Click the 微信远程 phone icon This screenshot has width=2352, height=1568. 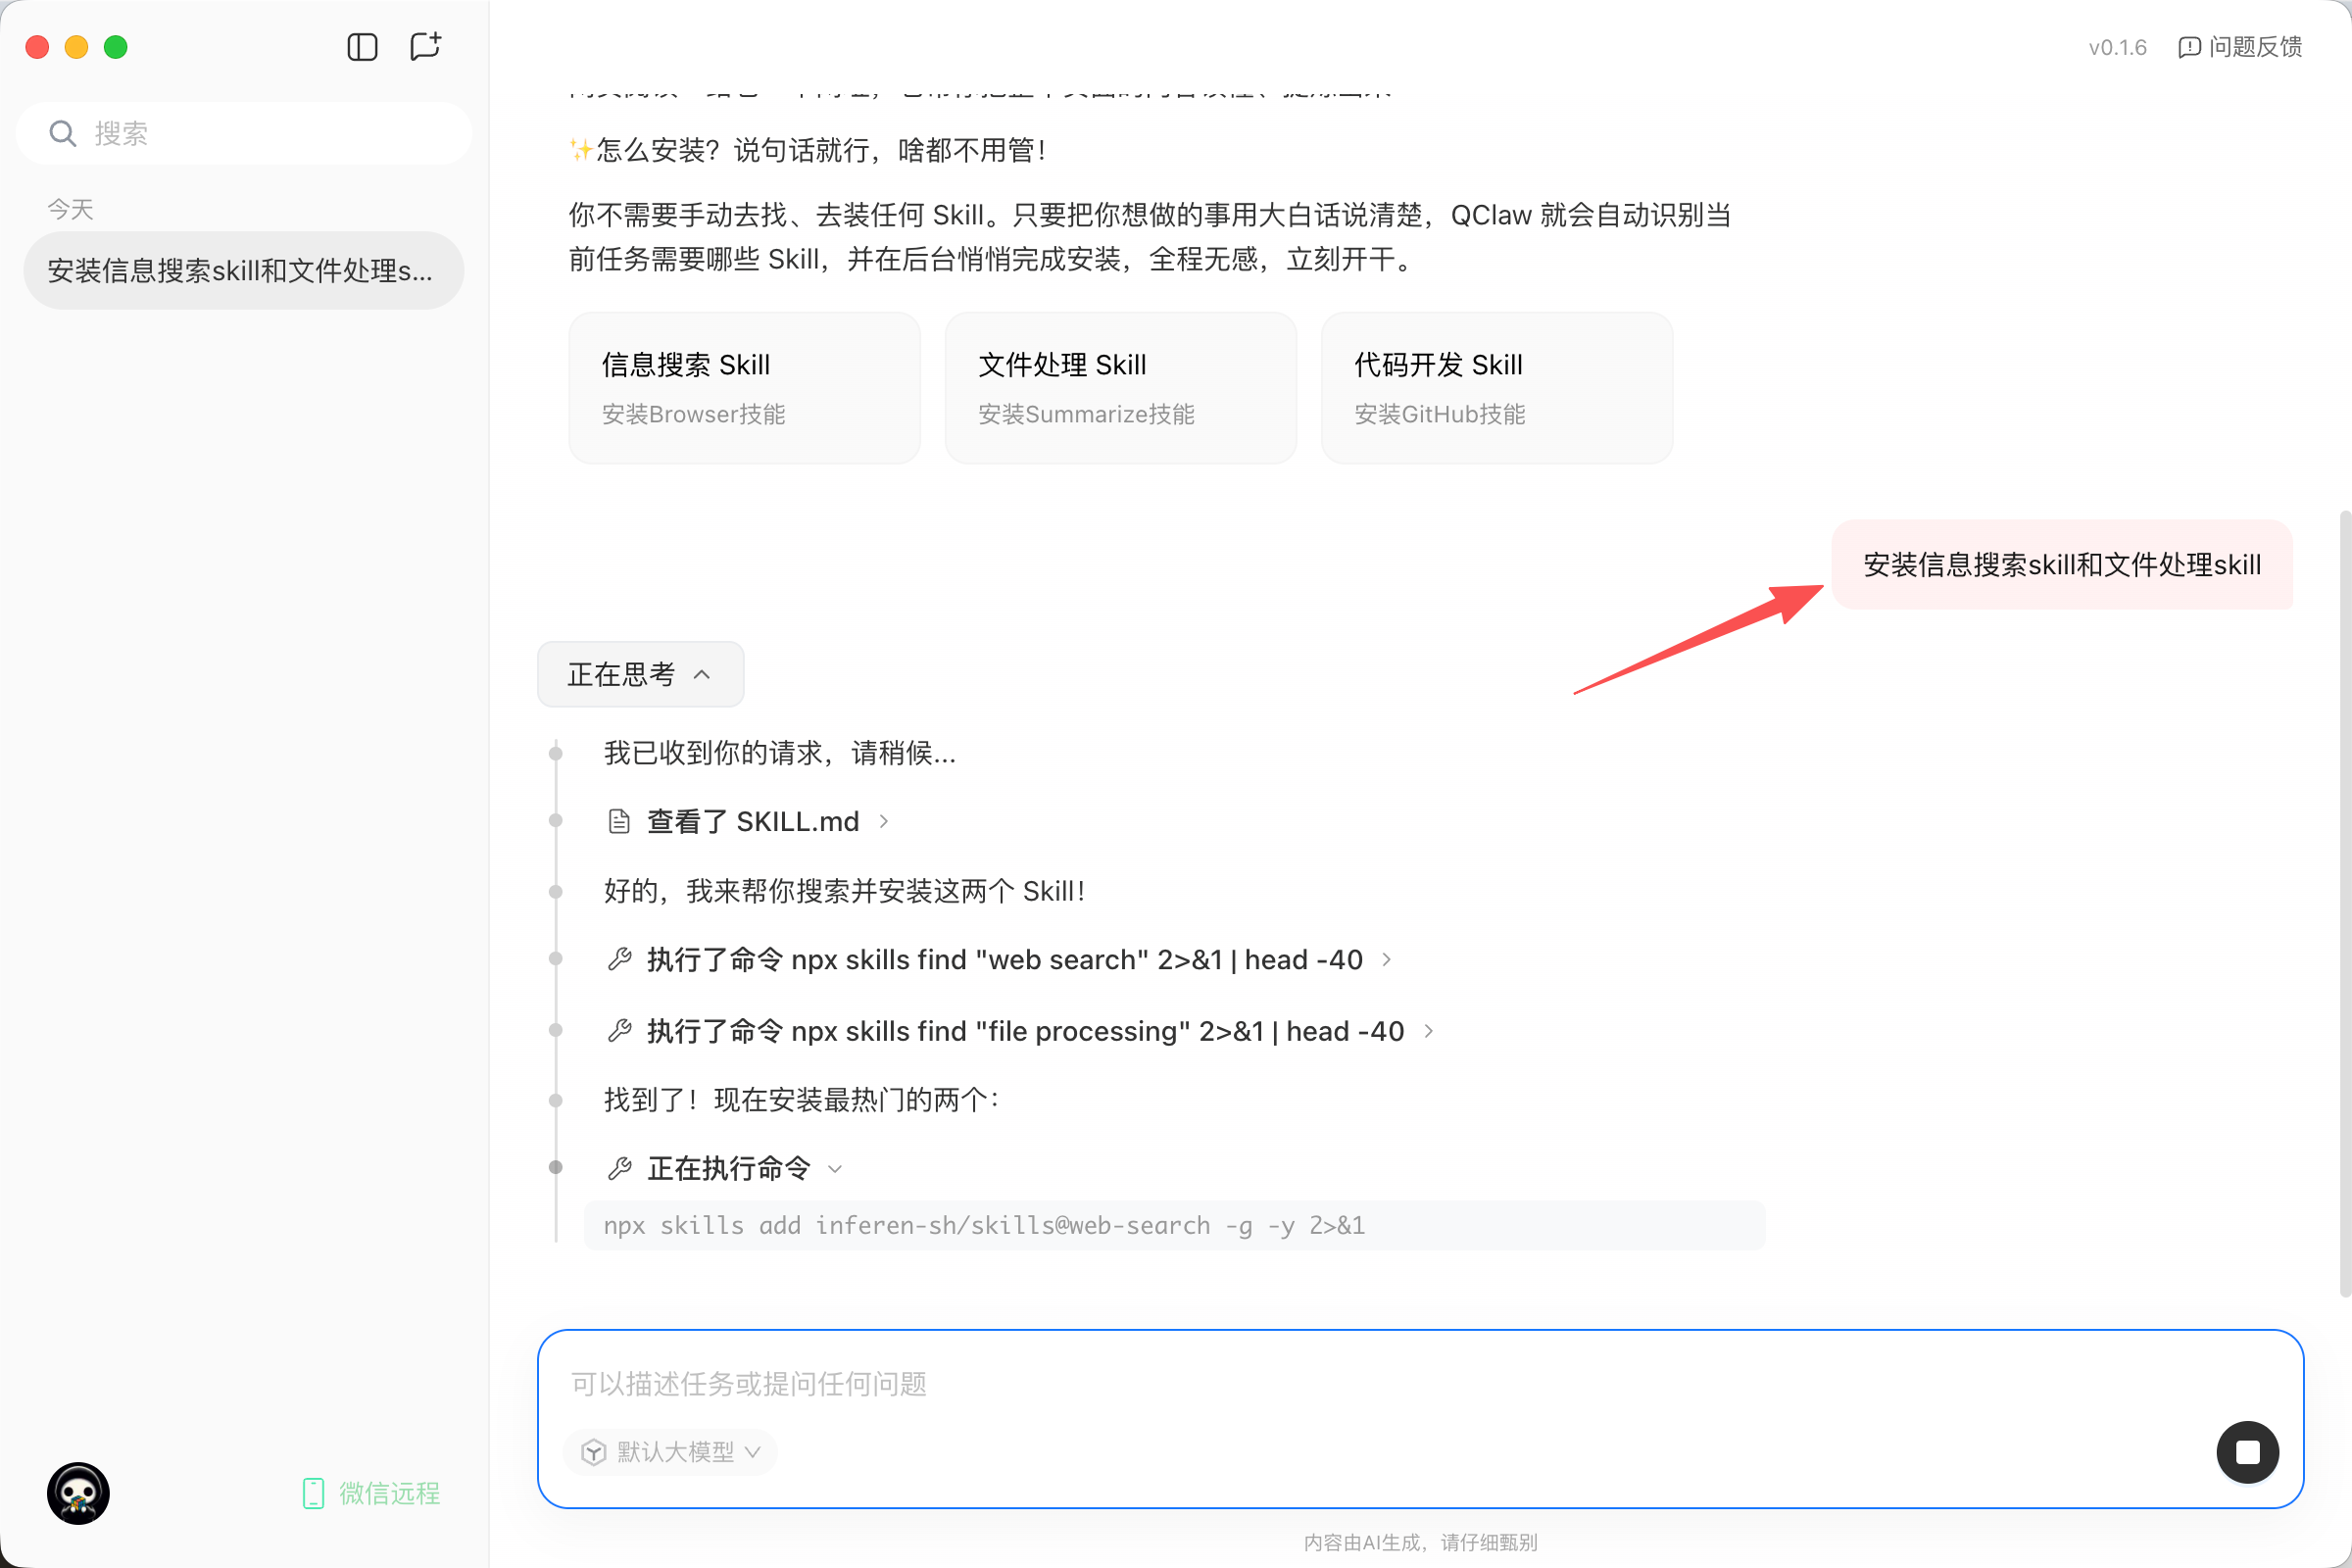(313, 1493)
